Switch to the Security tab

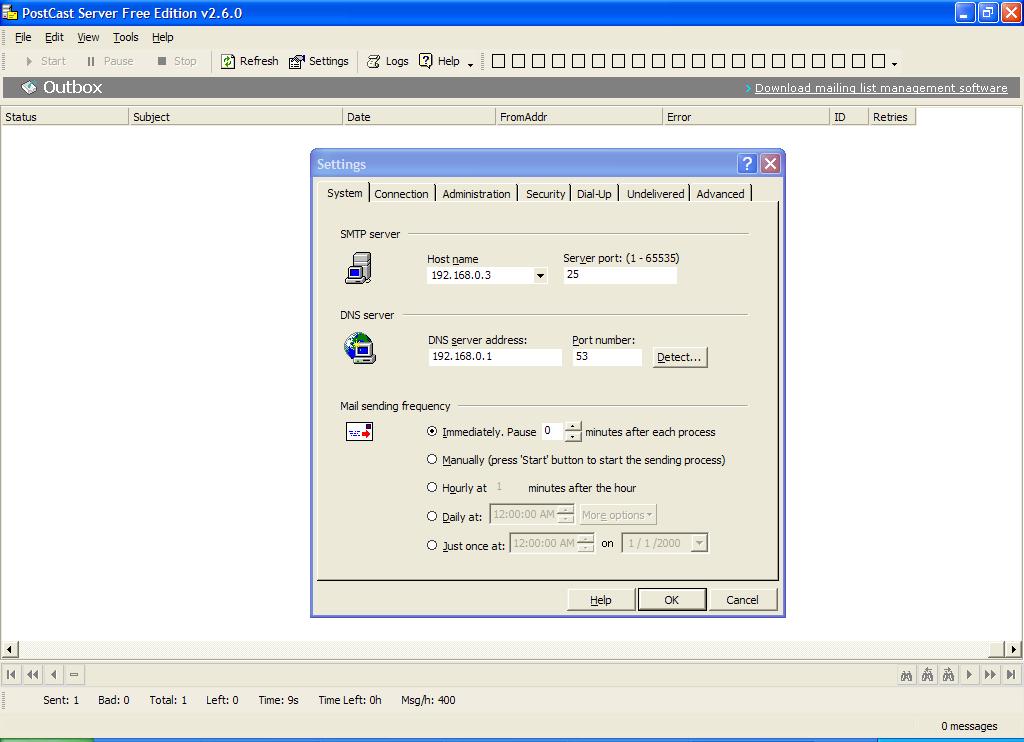click(x=545, y=194)
